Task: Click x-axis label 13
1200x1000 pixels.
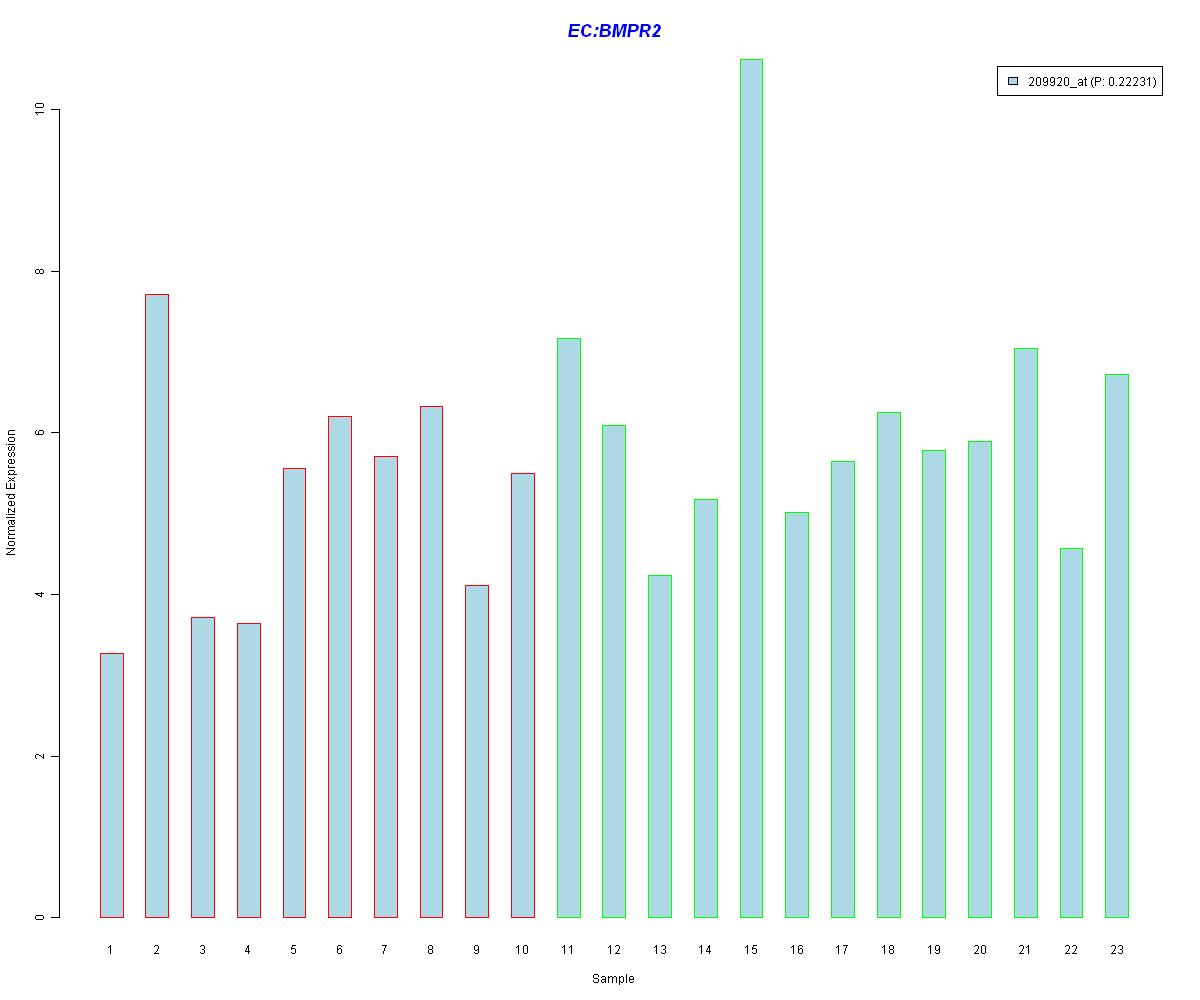Action: point(660,949)
